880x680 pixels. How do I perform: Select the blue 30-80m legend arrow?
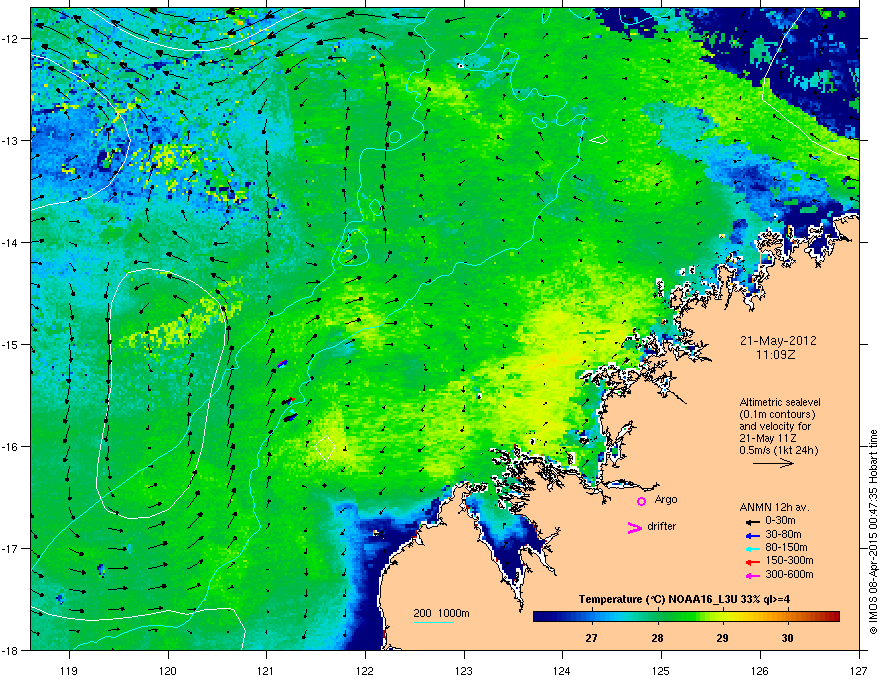coord(753,535)
